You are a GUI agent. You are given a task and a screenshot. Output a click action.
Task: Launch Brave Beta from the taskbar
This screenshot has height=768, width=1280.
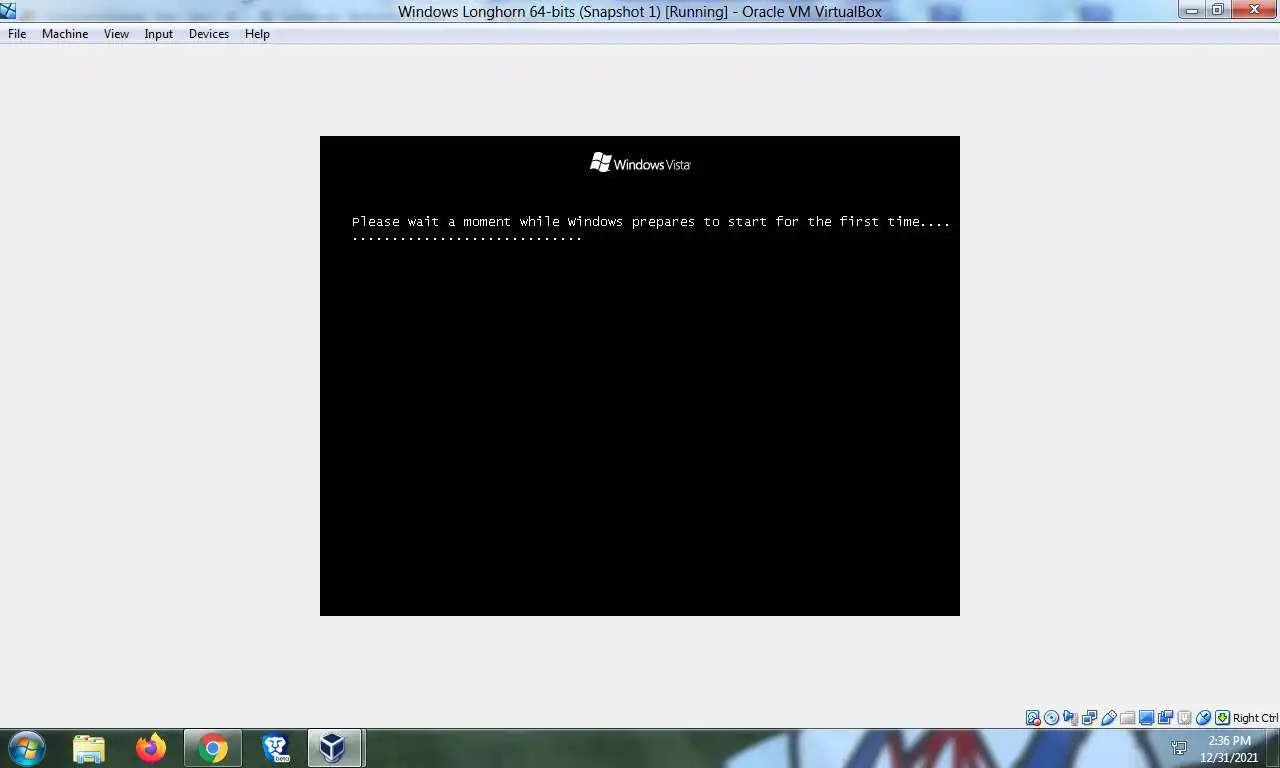275,748
